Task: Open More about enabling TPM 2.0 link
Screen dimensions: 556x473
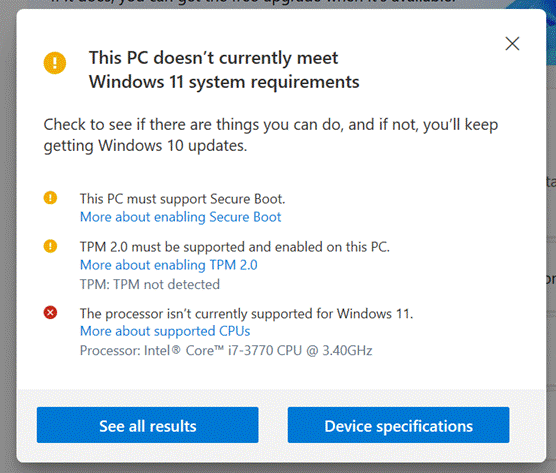Action: tap(169, 265)
